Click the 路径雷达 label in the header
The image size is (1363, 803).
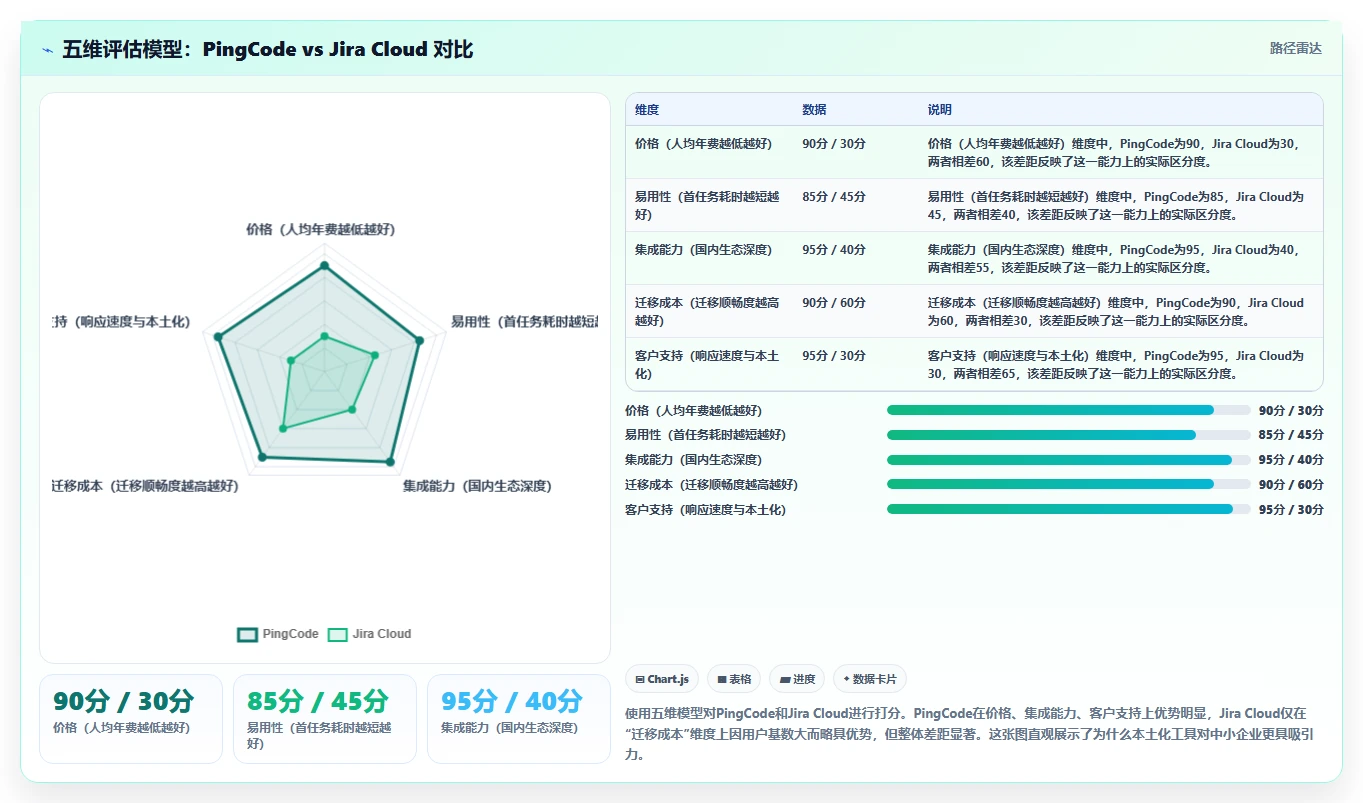pyautogui.click(x=1295, y=48)
